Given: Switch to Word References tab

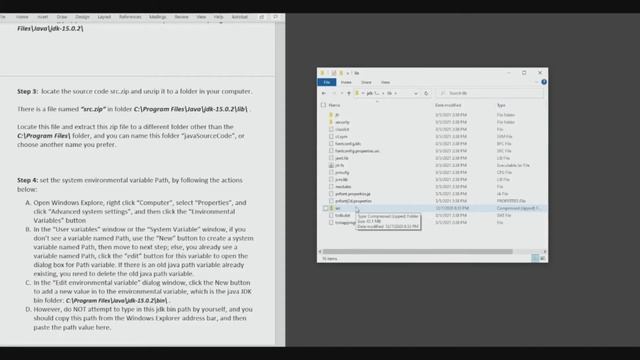Looking at the screenshot, I should (130, 17).
